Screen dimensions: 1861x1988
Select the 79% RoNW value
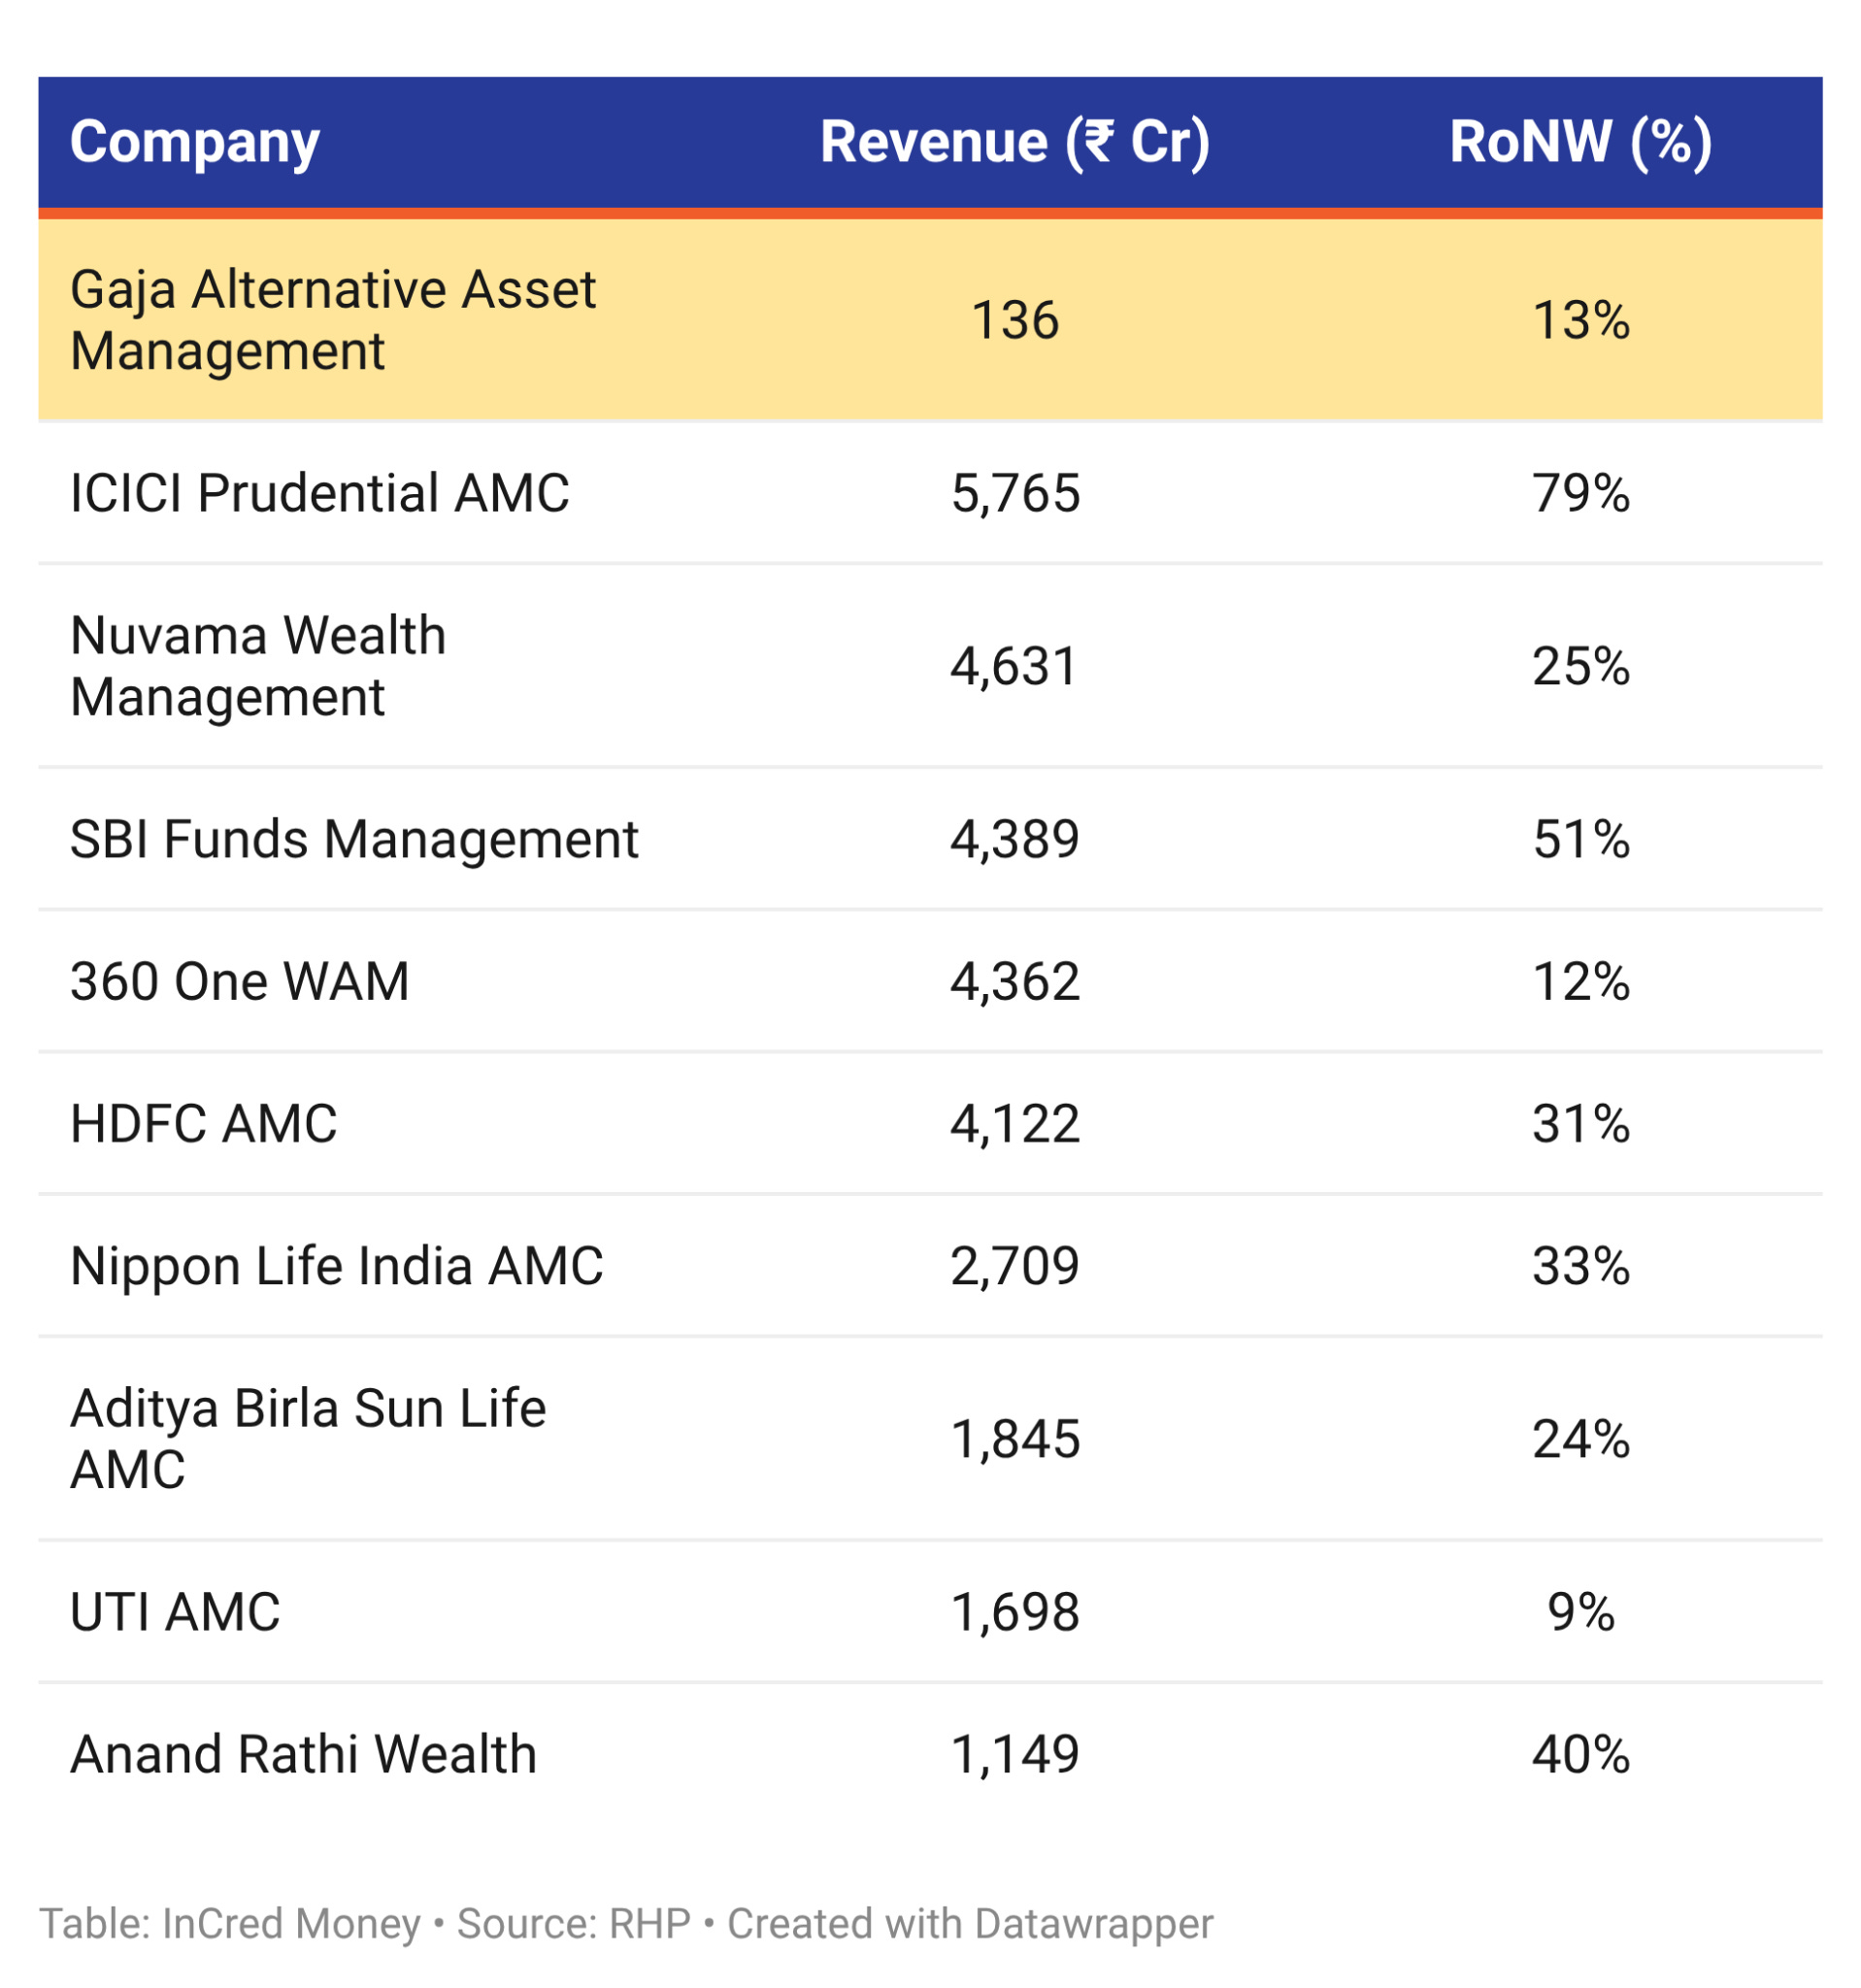coord(1581,493)
